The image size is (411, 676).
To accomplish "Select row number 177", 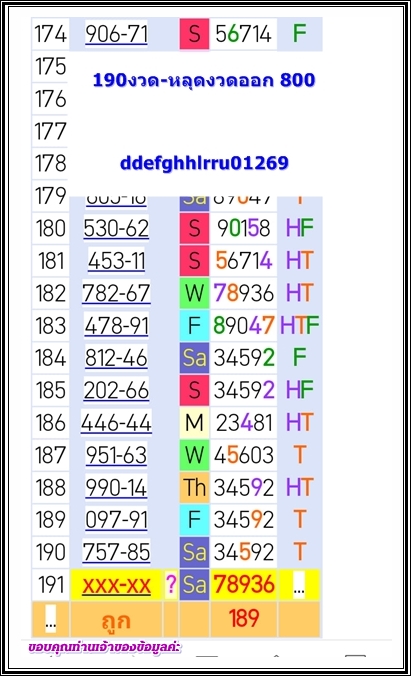I will 50,131.
